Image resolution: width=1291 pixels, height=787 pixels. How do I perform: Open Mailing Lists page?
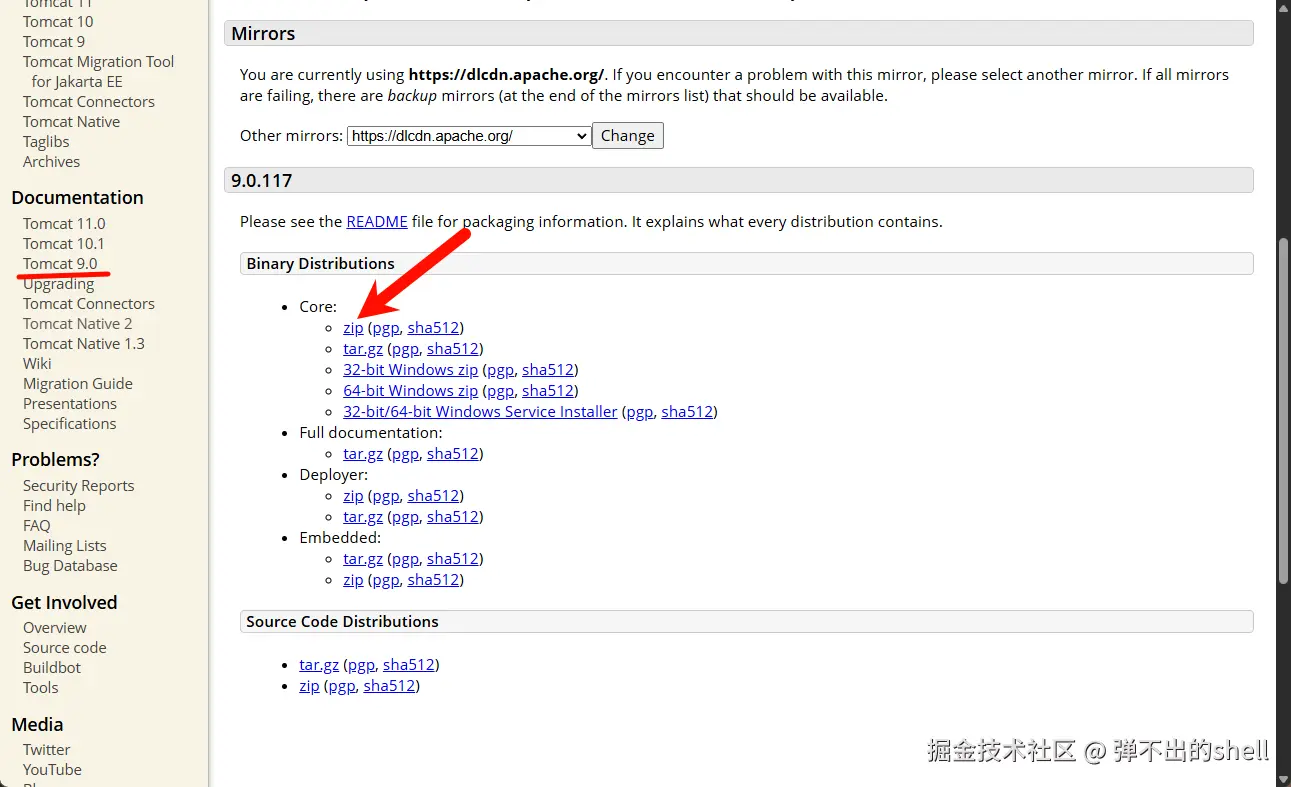[65, 545]
